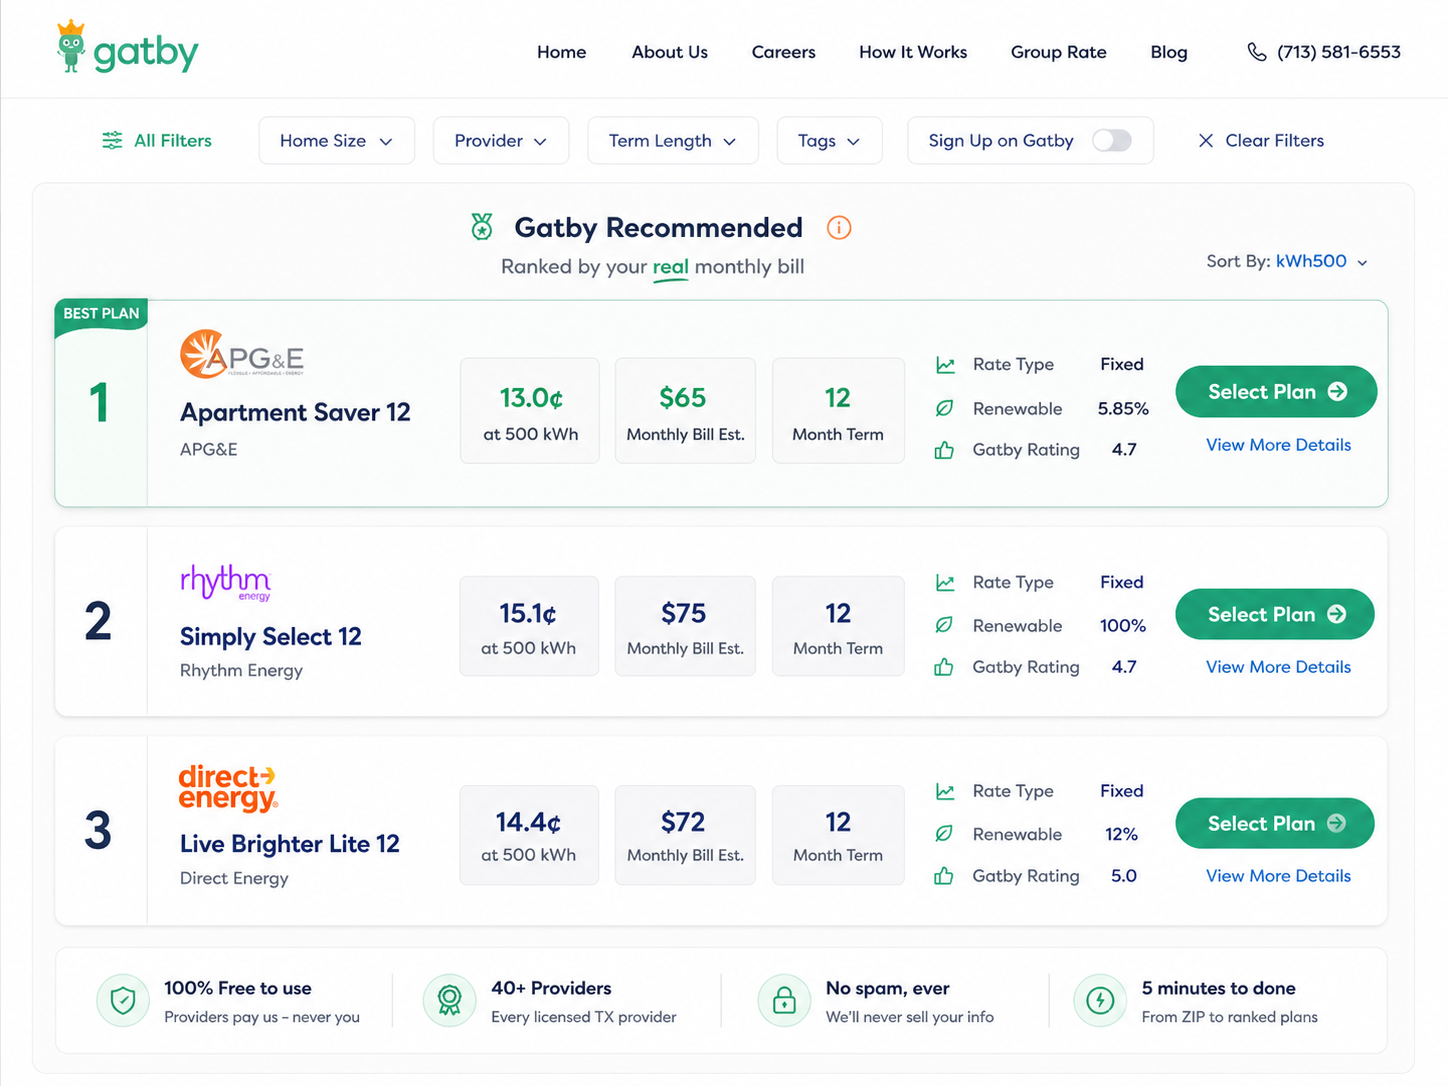Viewport: 1448px width, 1086px height.
Task: View More Details for Live Brighter Lite 12
Action: (1278, 876)
